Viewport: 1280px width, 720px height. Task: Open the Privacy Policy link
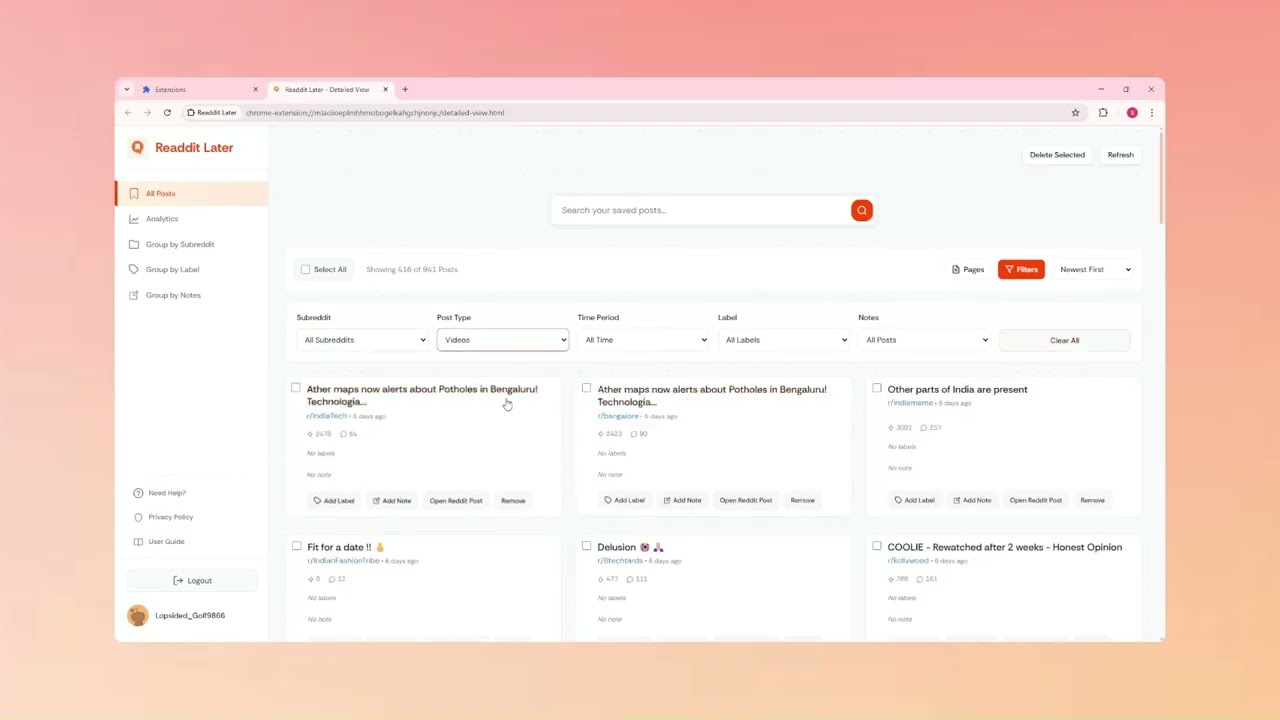(x=171, y=517)
